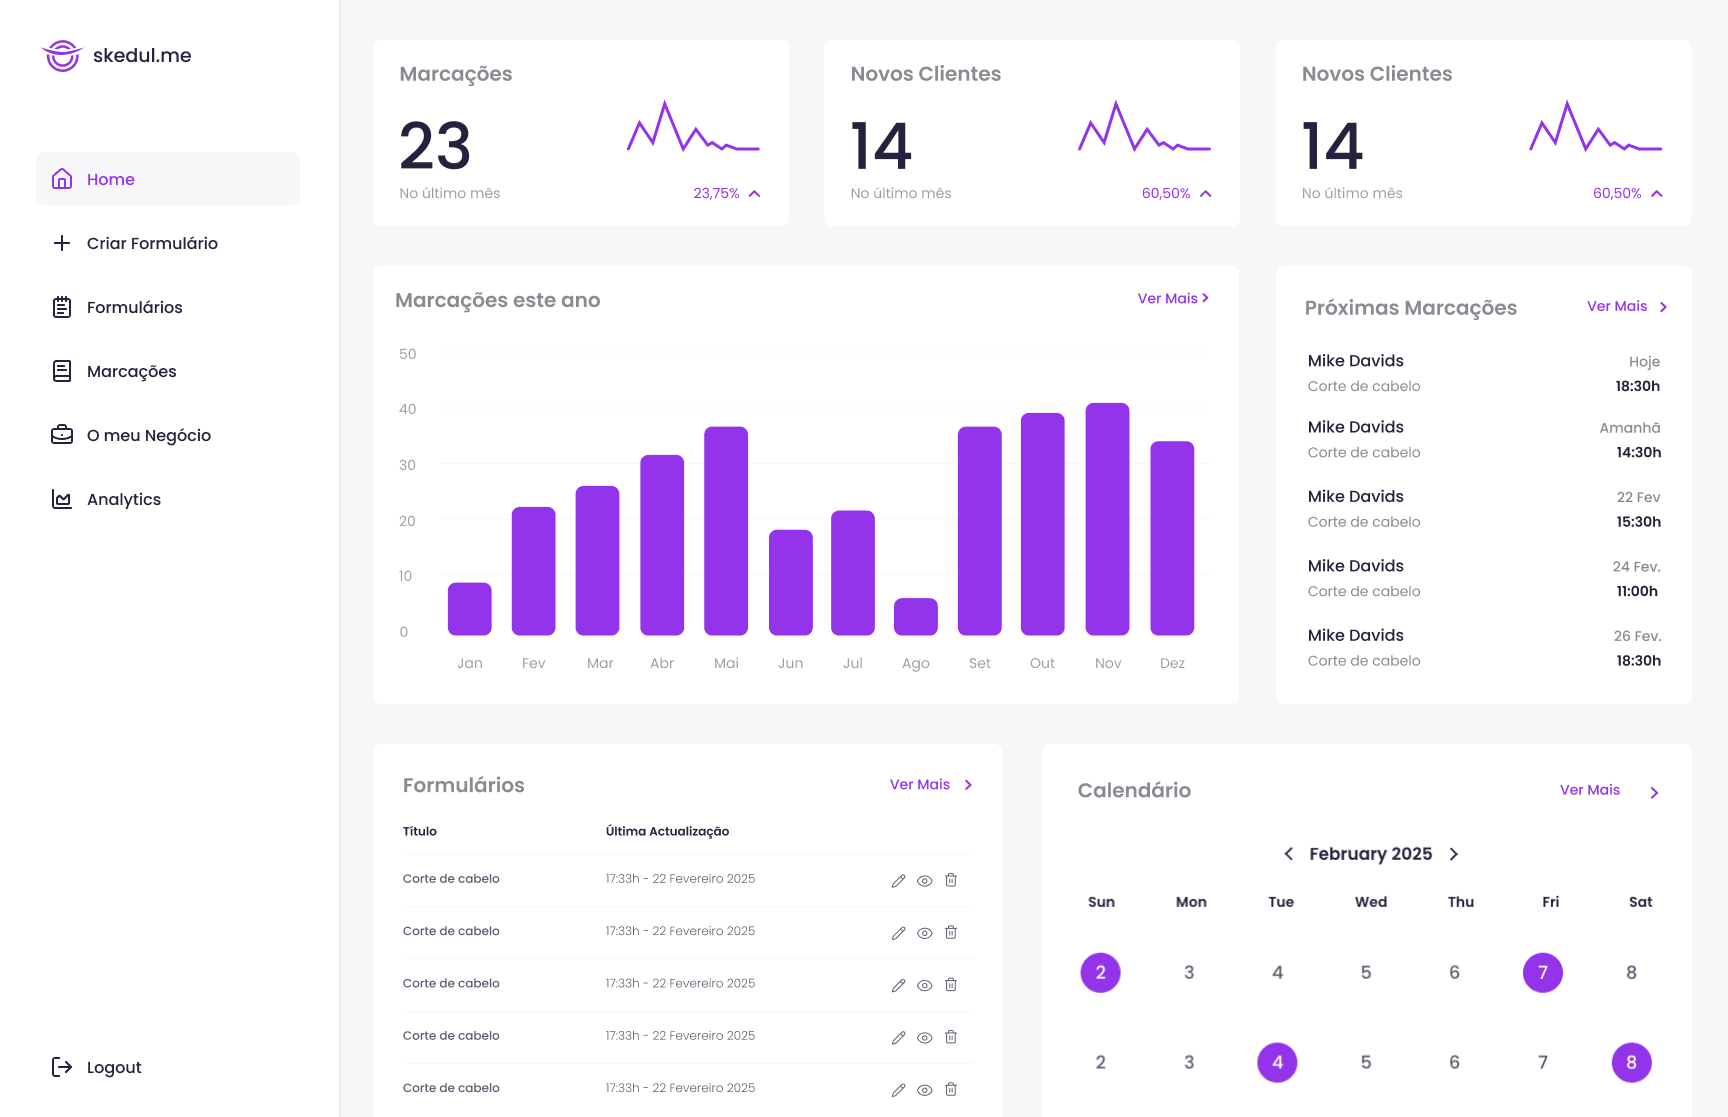Preview the fourth form with the eye icon

coord(925,1038)
